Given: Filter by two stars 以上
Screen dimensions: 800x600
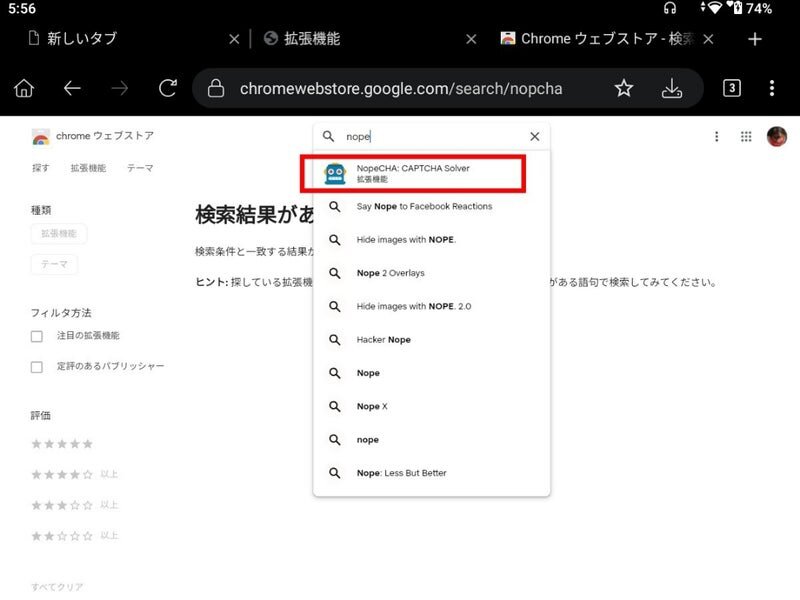Looking at the screenshot, I should 74,536.
